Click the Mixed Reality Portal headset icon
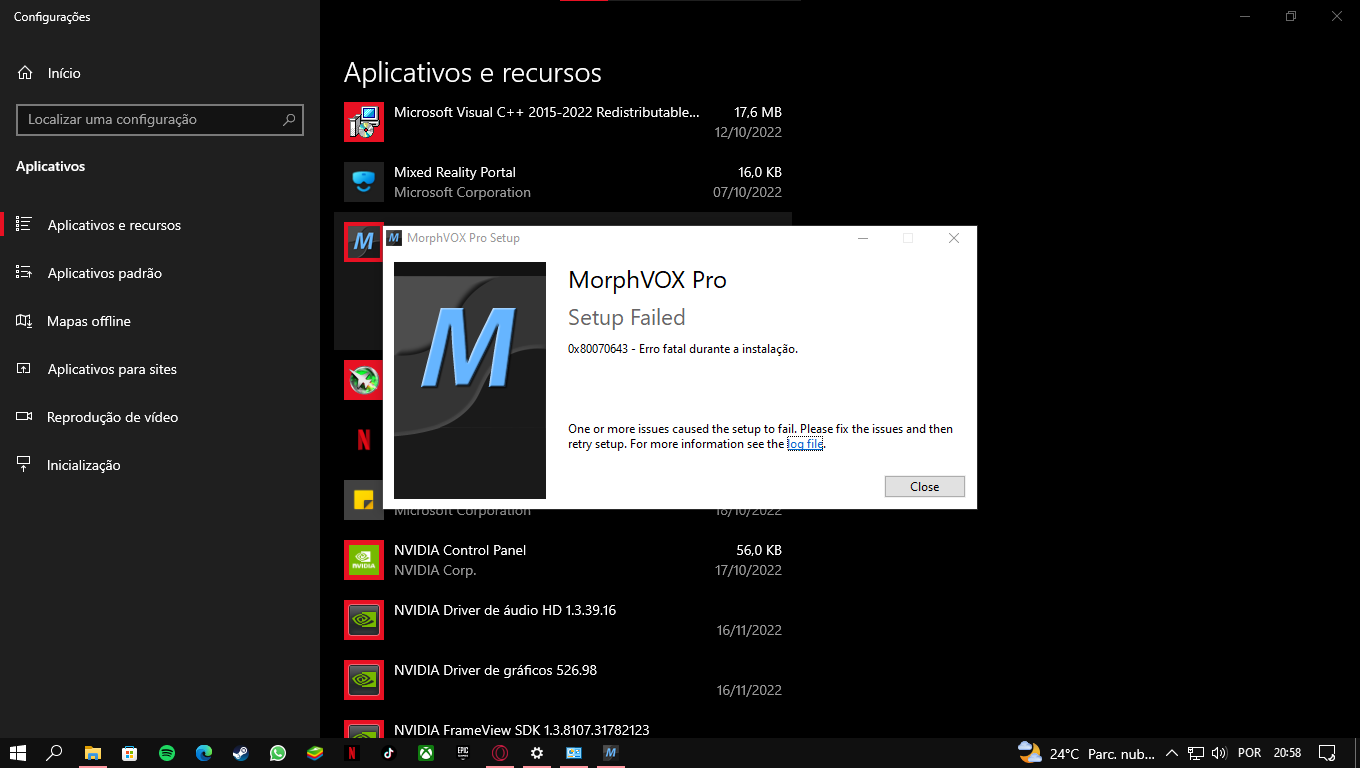The height and width of the screenshot is (768, 1360). 364,182
